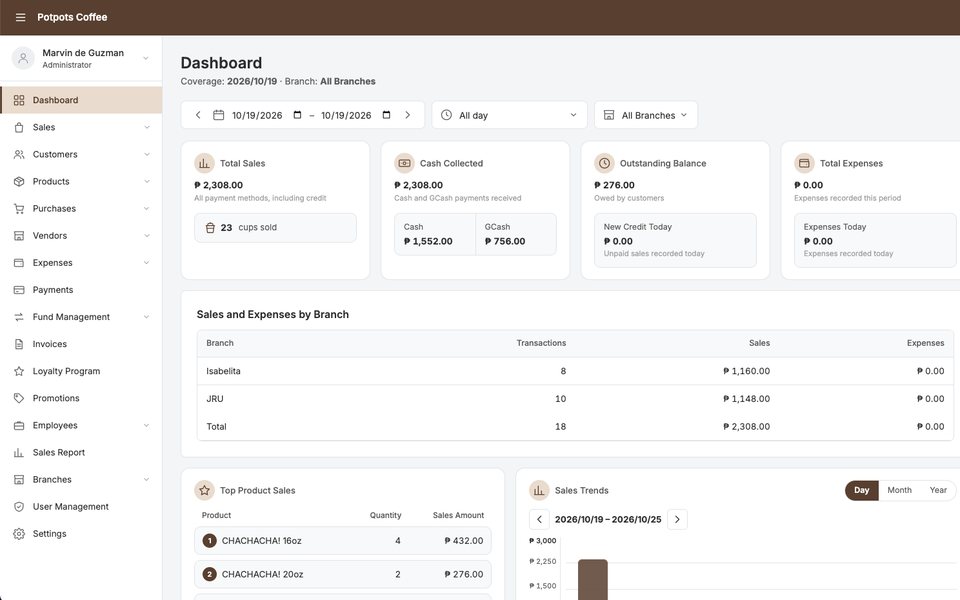
Task: Click the Purchases cart icon
Action: coord(19,208)
